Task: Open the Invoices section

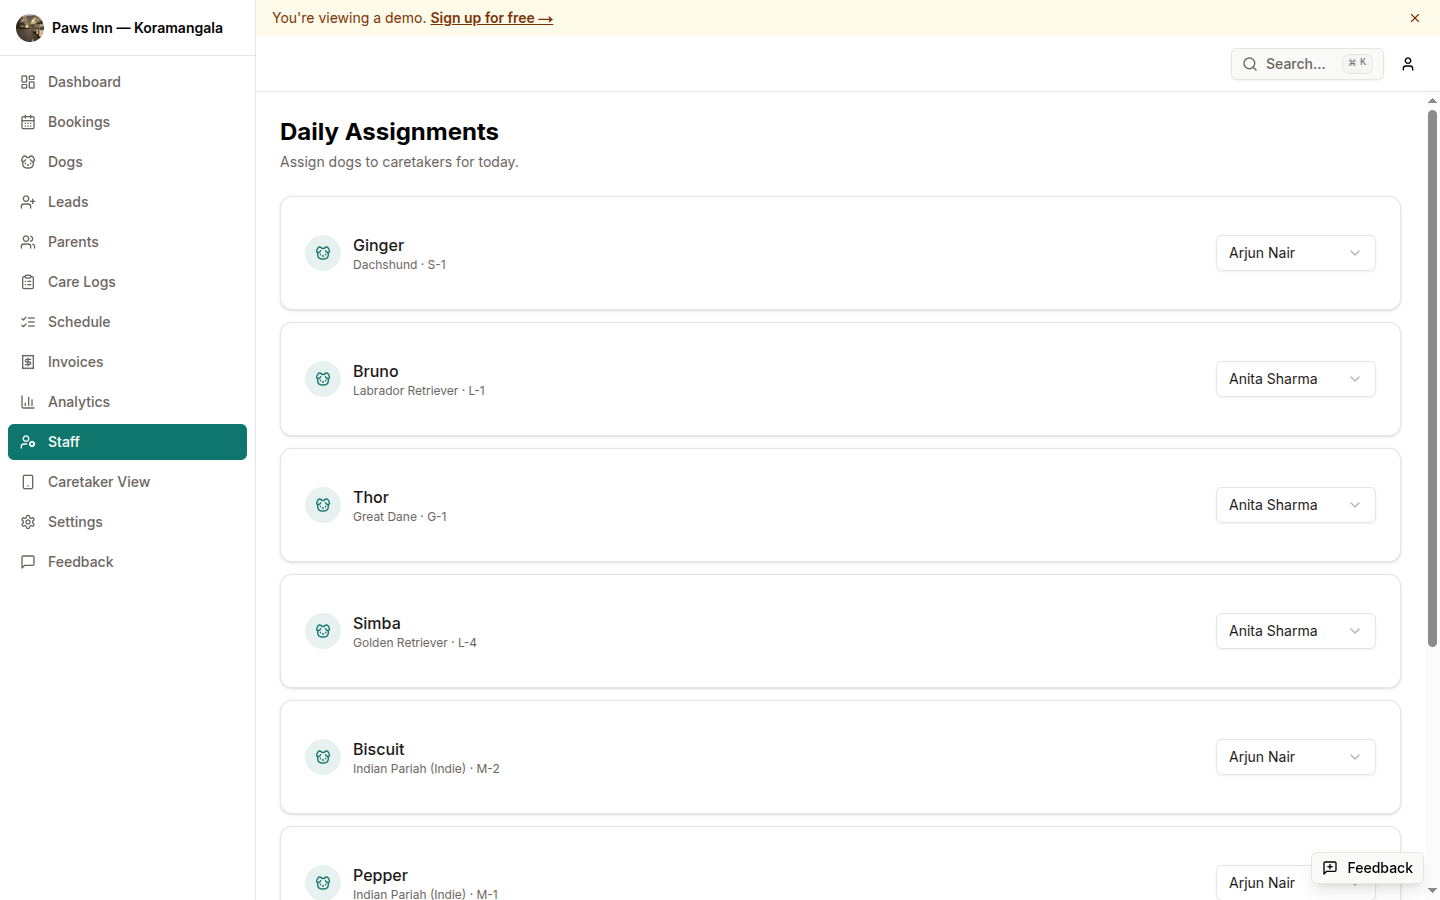Action: coord(75,361)
